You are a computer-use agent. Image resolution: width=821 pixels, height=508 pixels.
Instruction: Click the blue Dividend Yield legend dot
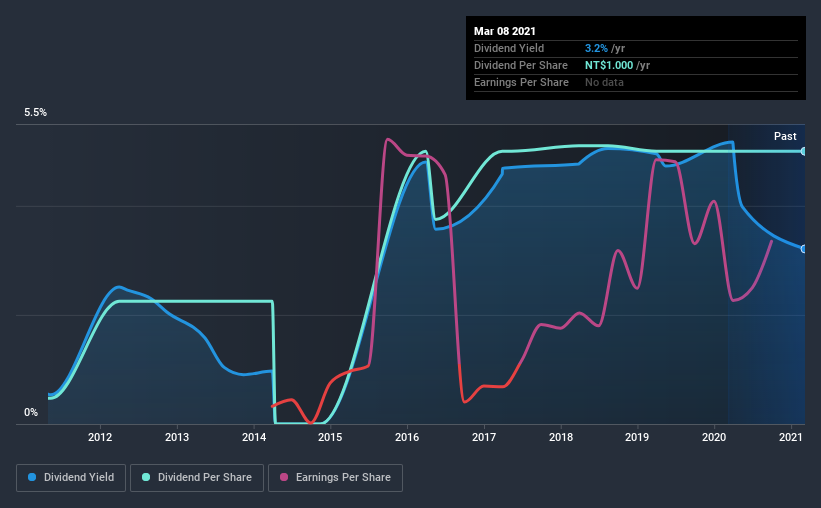[x=32, y=477]
